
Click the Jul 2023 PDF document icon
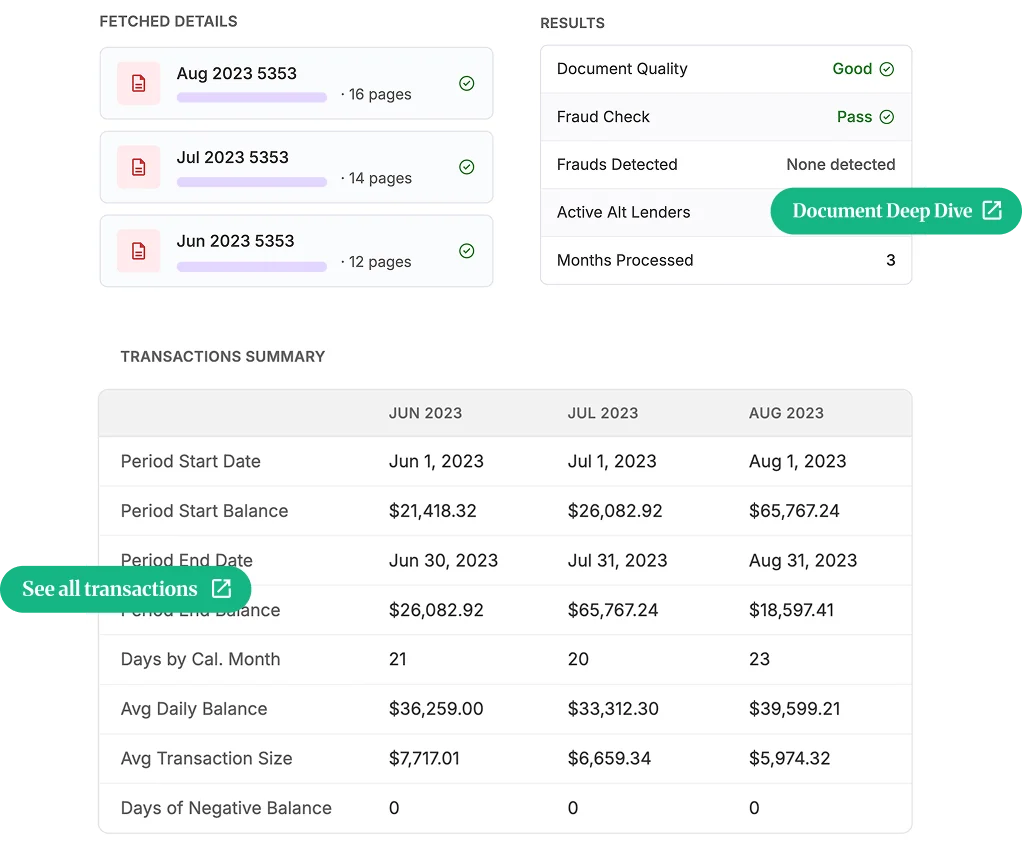(x=138, y=167)
